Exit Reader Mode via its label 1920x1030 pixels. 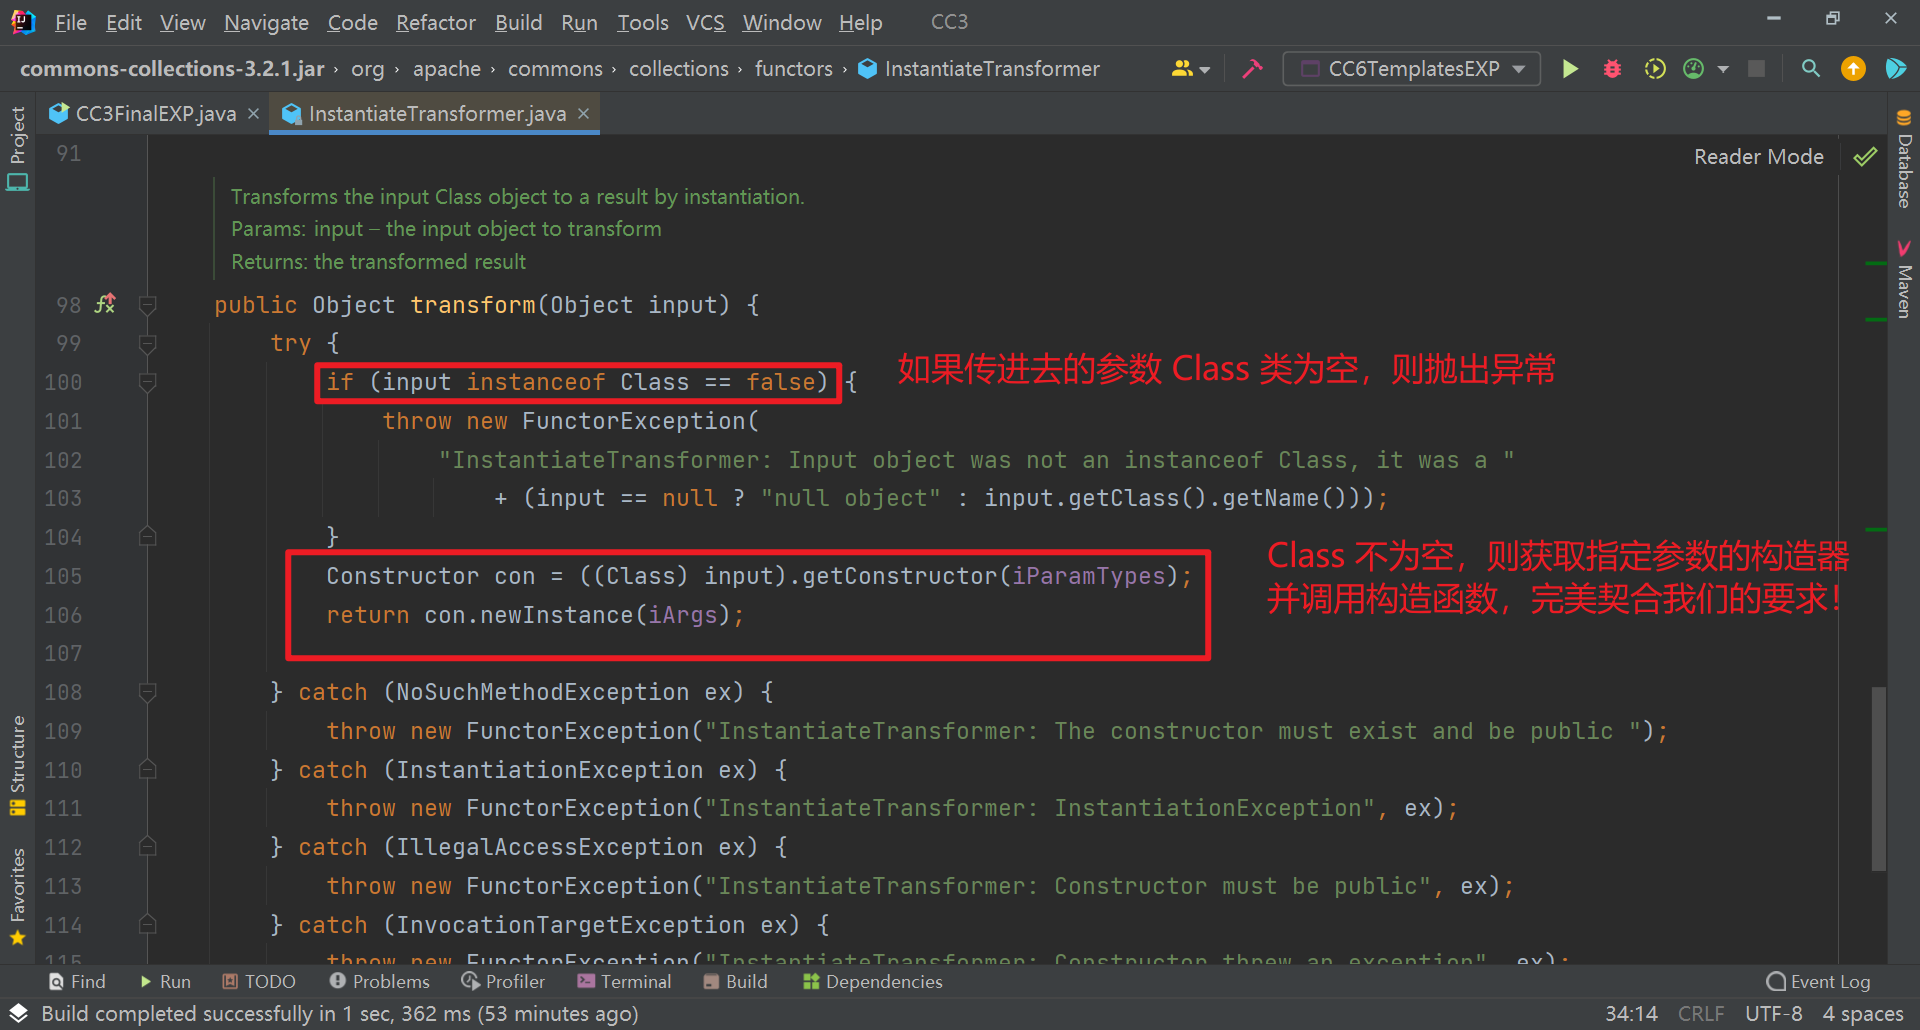(x=1758, y=156)
